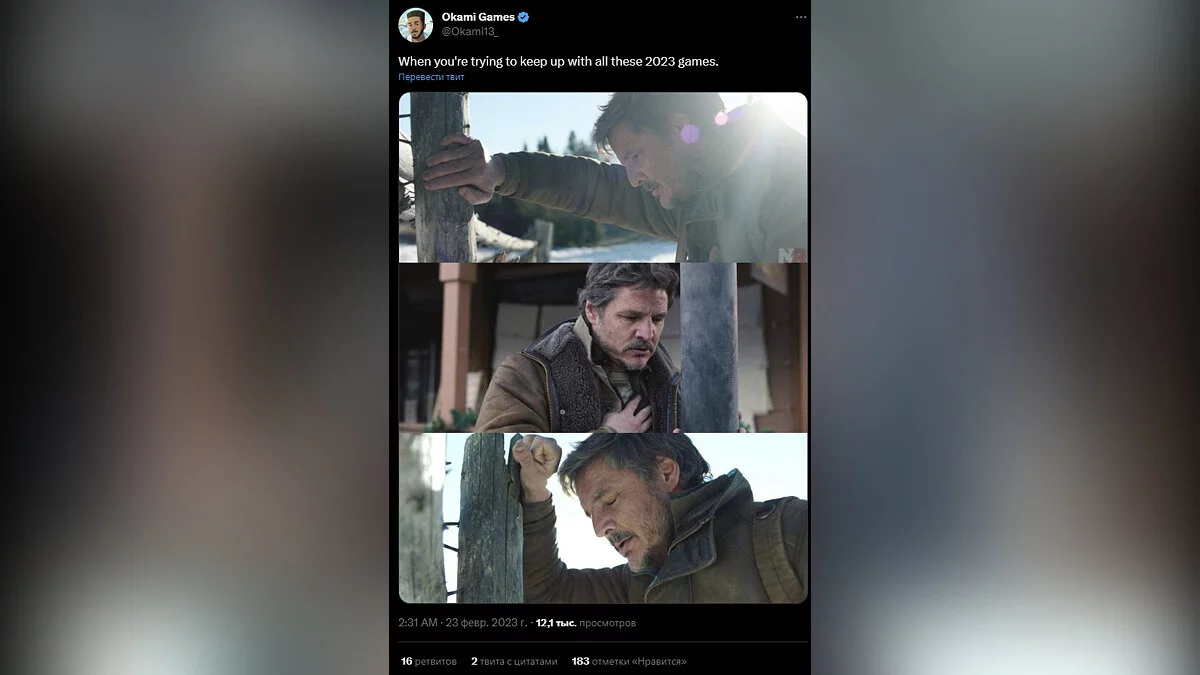Click the blurred background left of the tweet

(x=195, y=337)
